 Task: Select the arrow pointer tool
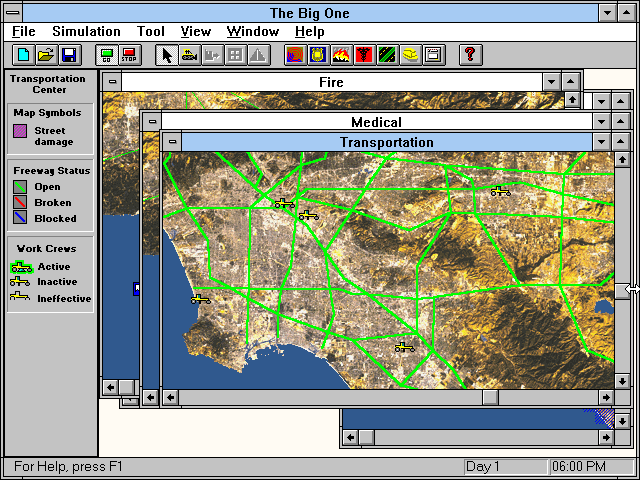(x=167, y=55)
